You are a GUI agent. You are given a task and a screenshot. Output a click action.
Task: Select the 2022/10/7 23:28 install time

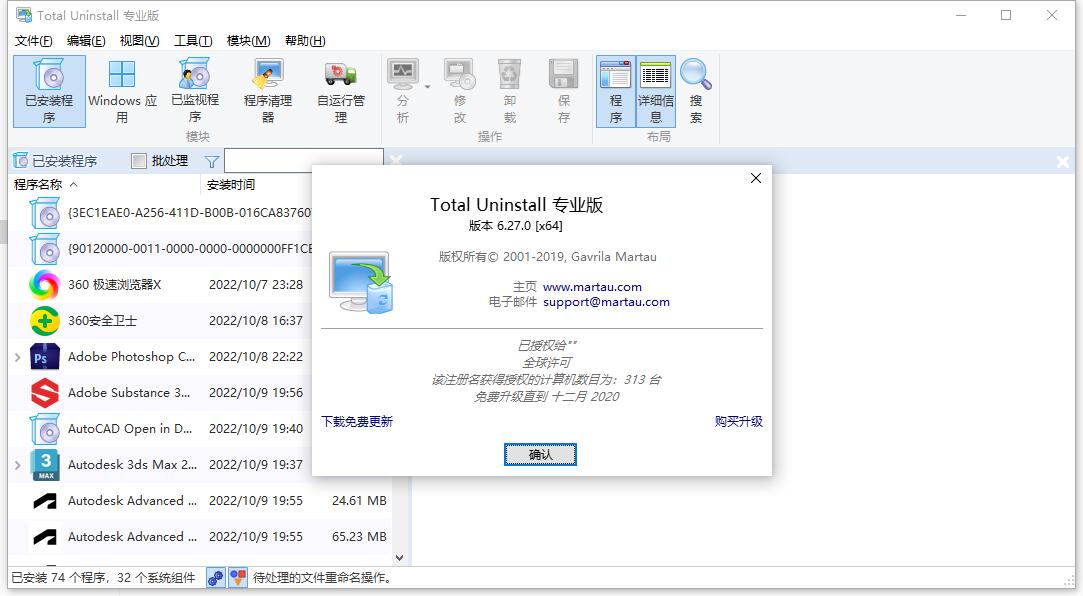(256, 285)
